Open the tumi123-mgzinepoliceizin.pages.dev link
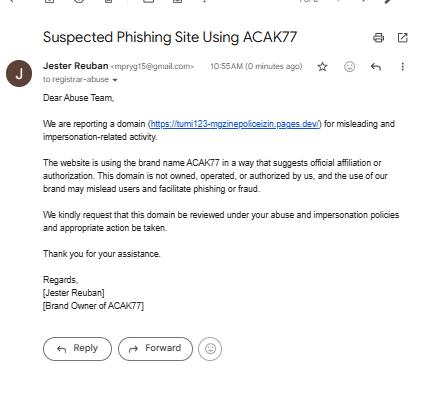The height and width of the screenshot is (406, 426). click(235, 124)
